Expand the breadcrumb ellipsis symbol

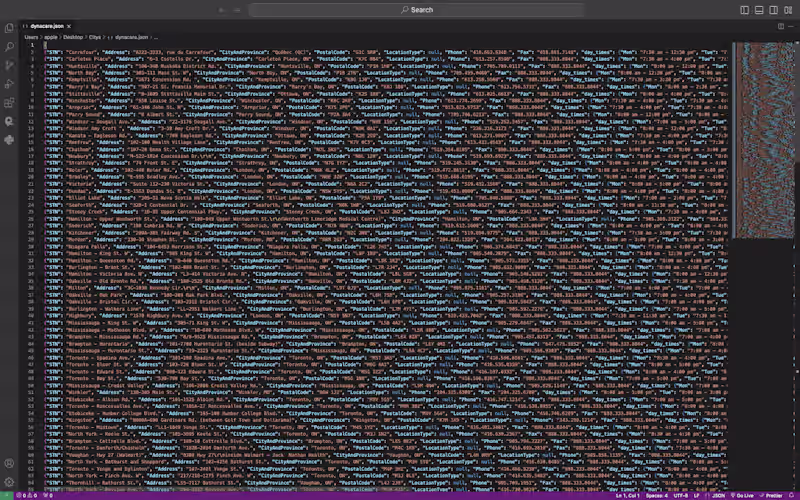156,37
